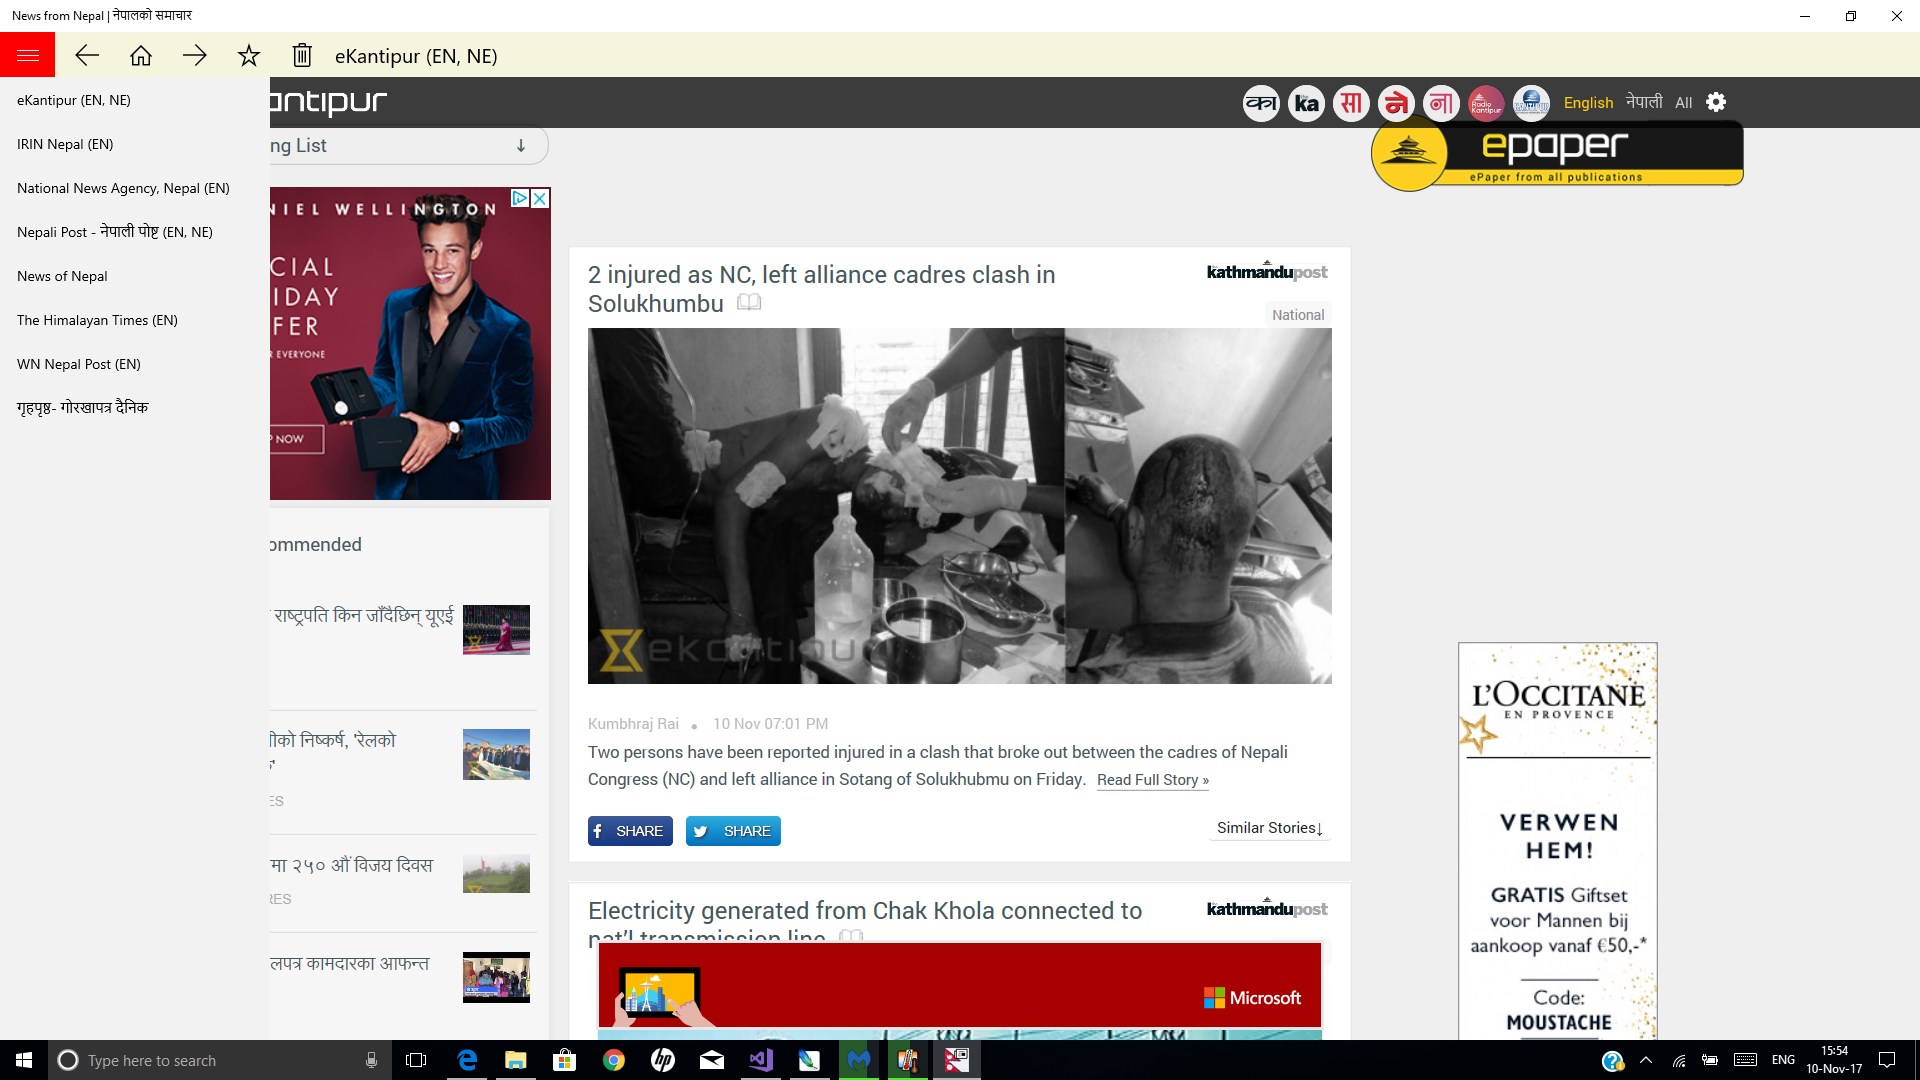1920x1080 pixels.
Task: Open the settings gear on Kantipur header
Action: tap(1716, 102)
